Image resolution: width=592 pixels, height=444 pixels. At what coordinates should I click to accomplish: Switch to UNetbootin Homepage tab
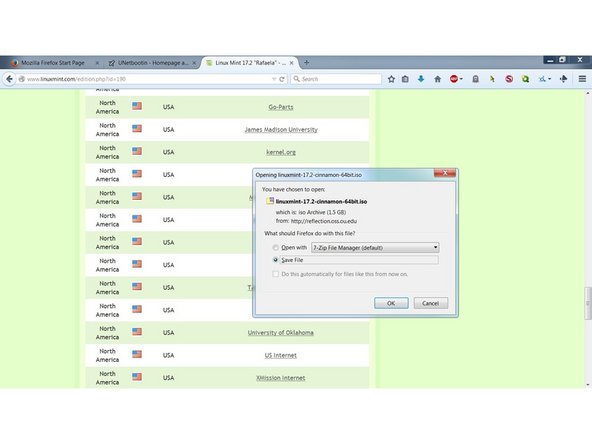click(151, 63)
